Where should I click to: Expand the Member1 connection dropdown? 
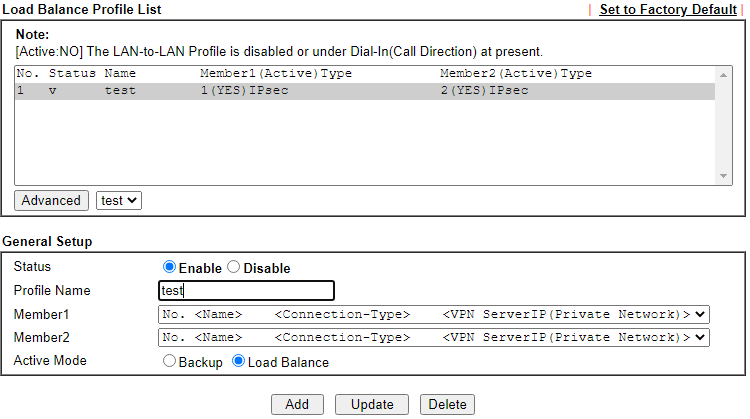434,314
